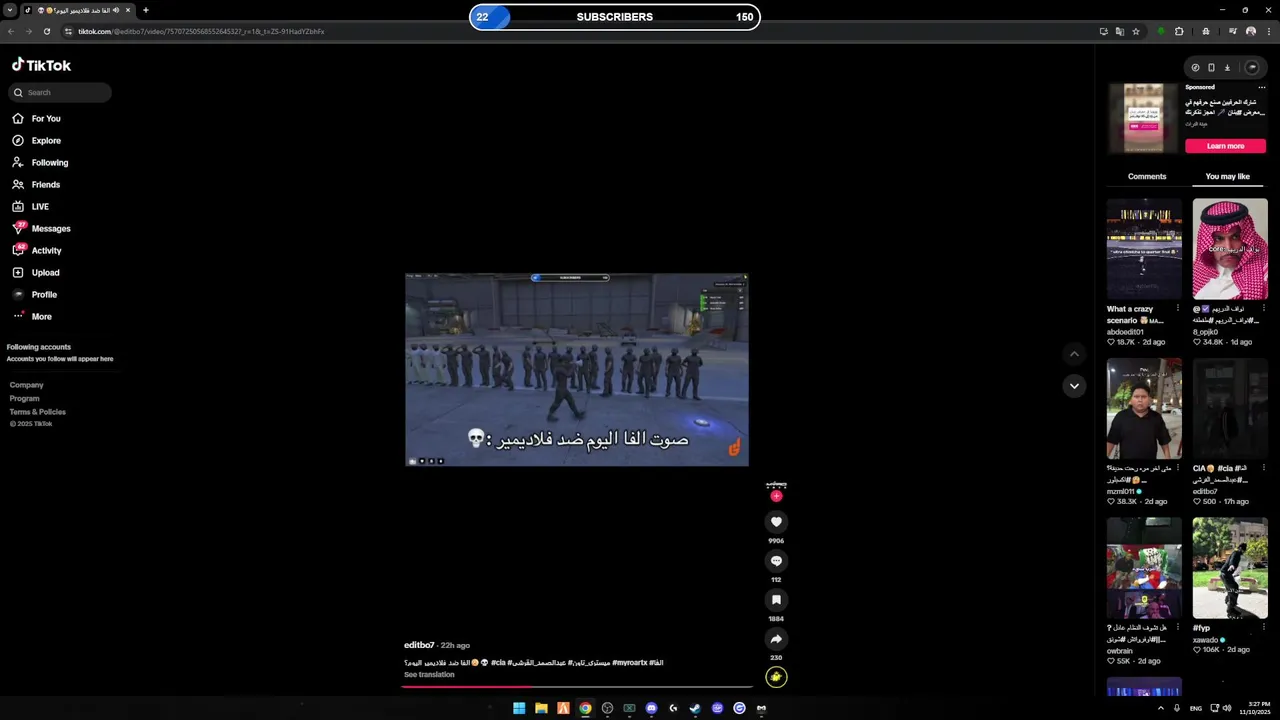This screenshot has height=720, width=1280.
Task: Open Chrome extensions puzzle icon
Action: click(x=1179, y=31)
